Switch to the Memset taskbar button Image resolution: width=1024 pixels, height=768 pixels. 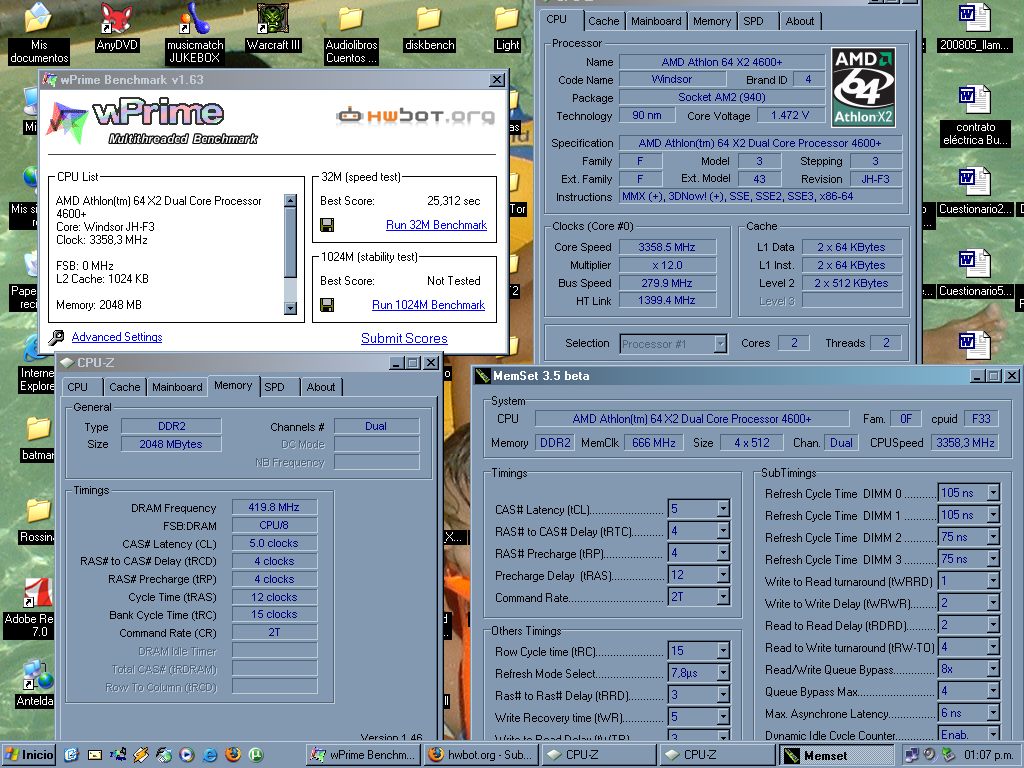click(837, 755)
